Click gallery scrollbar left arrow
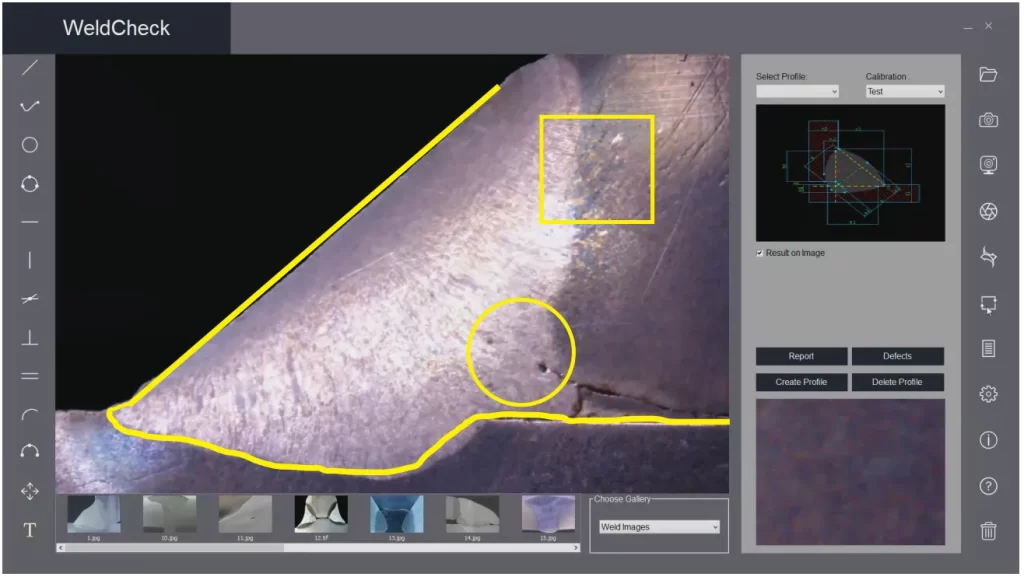Image resolution: width=1024 pixels, height=577 pixels. 61,548
